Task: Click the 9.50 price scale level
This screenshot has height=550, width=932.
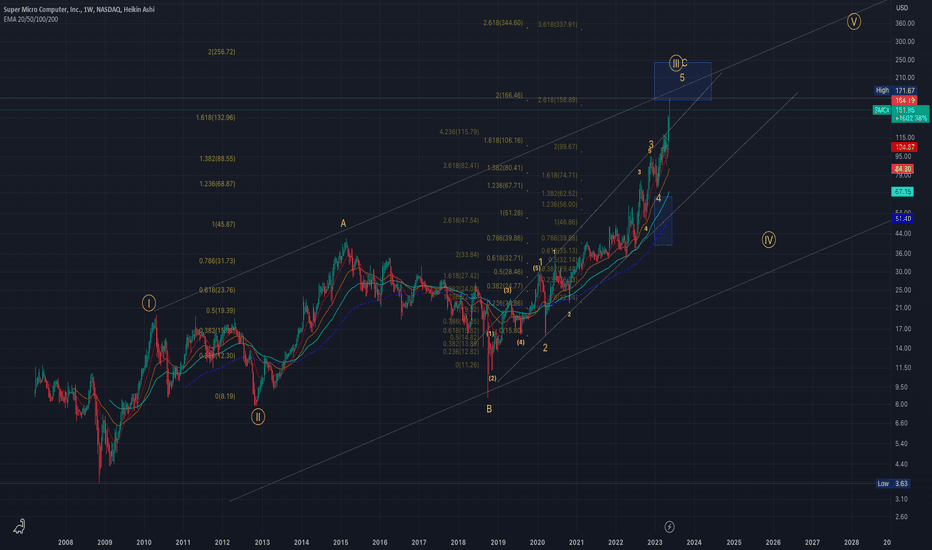Action: point(902,387)
